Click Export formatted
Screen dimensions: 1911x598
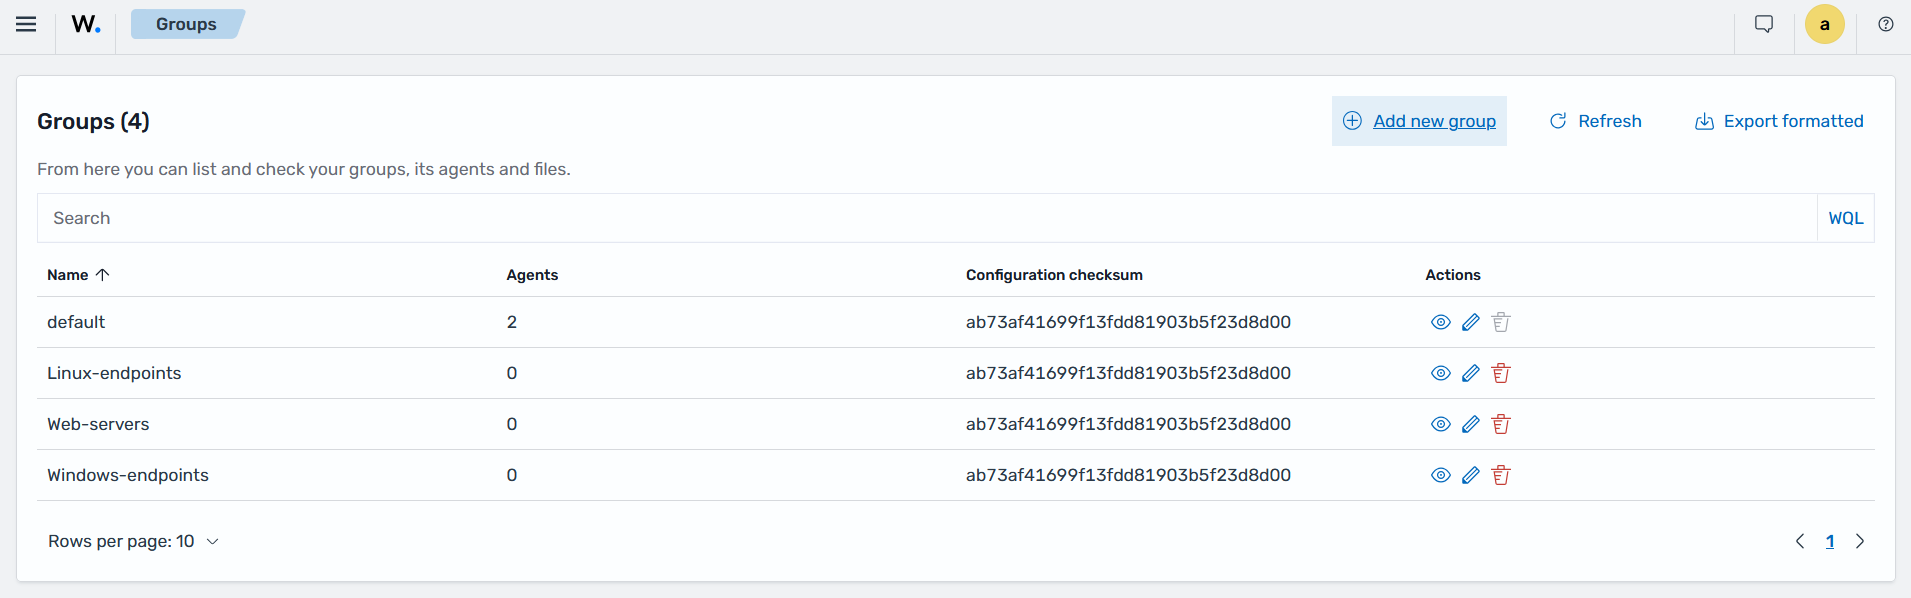1779,121
